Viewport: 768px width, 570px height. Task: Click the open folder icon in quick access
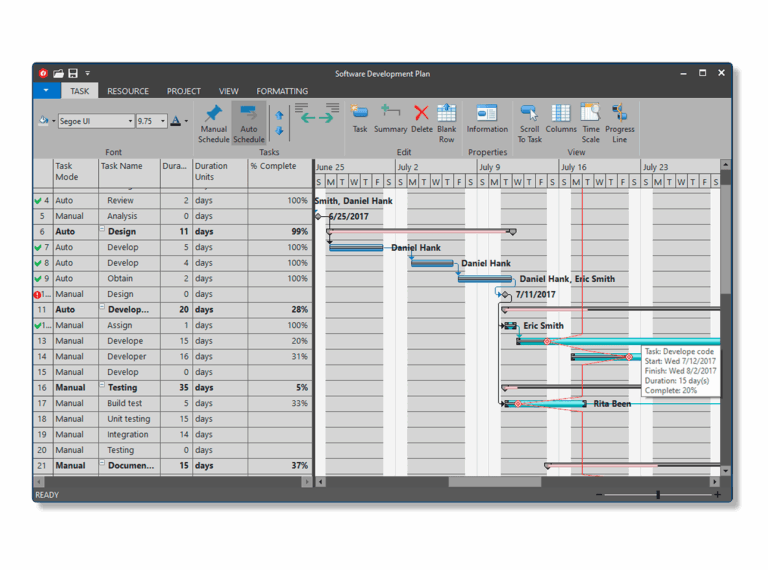58,73
